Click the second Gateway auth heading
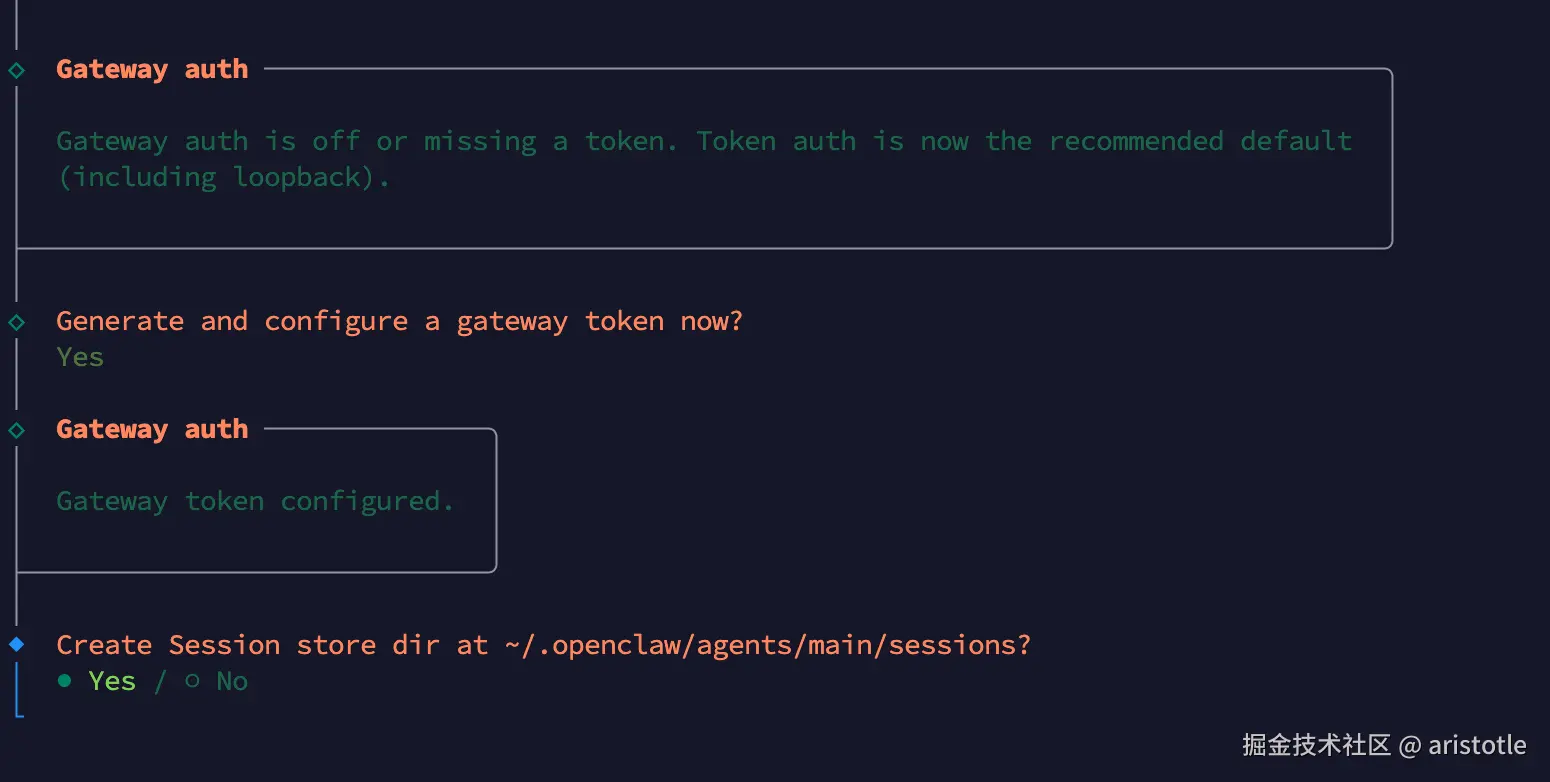Viewport: 1550px width, 782px height. 152,429
